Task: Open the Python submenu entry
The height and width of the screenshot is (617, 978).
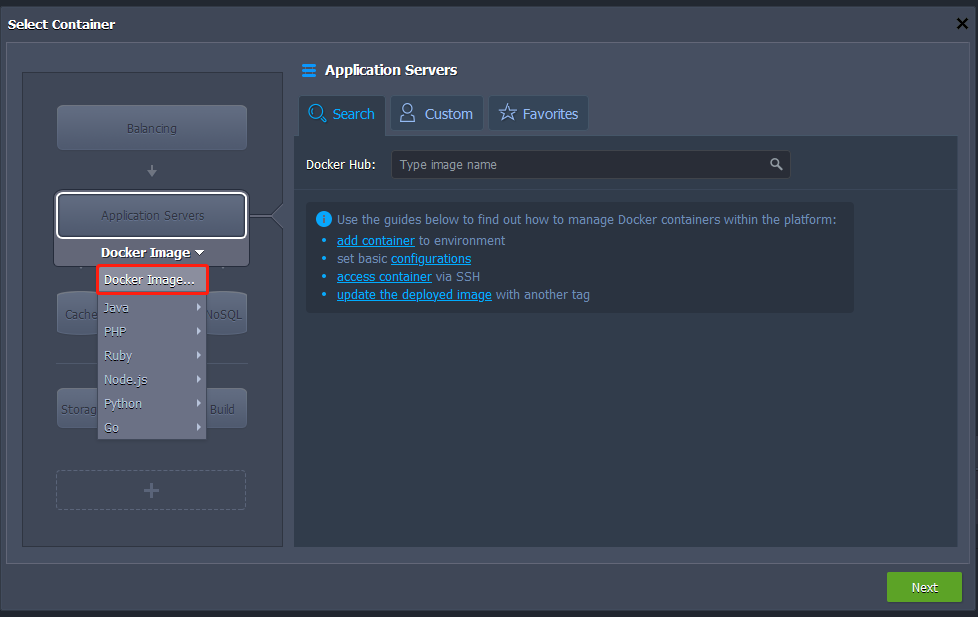Action: pos(152,404)
